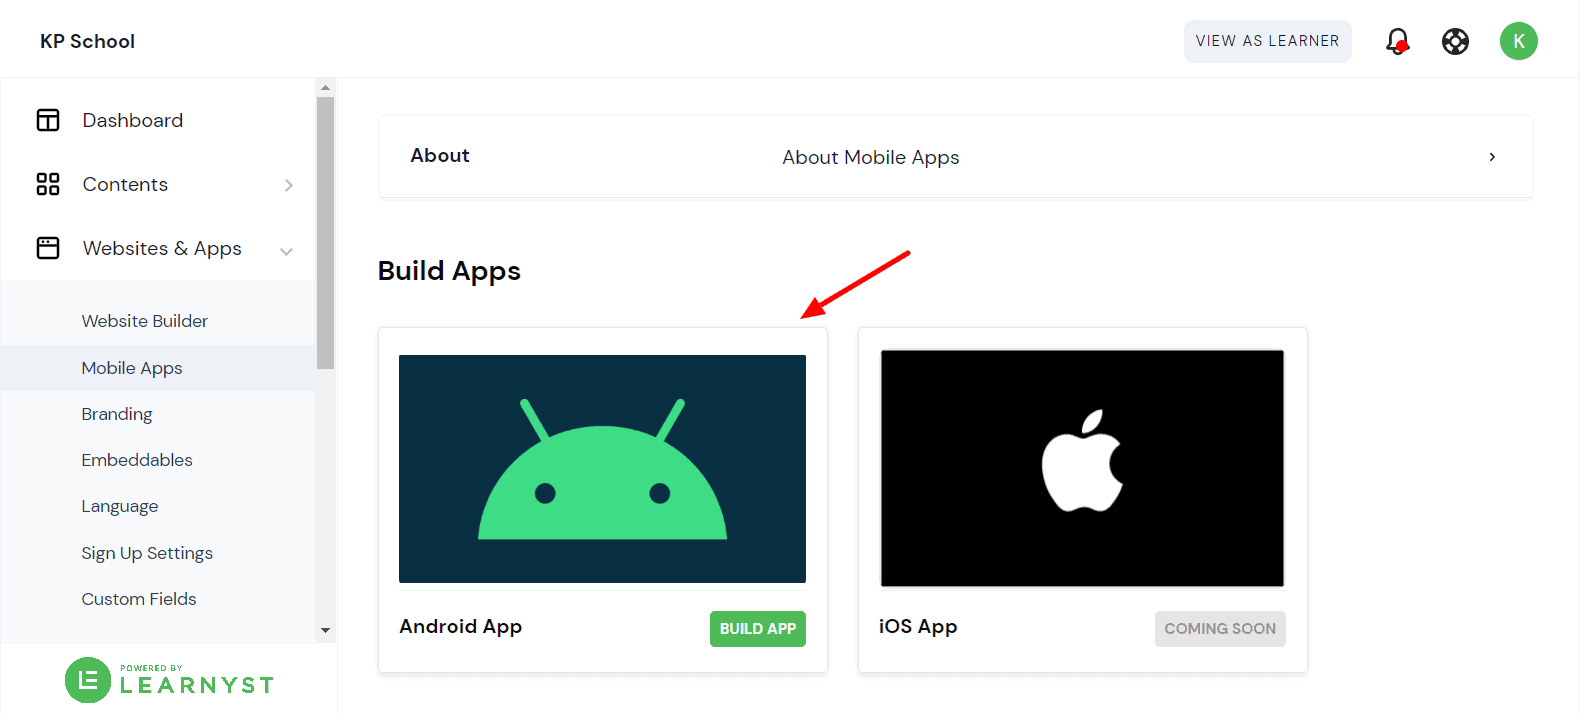
Task: Click the Learnyst logo in sidebar
Action: 169,680
